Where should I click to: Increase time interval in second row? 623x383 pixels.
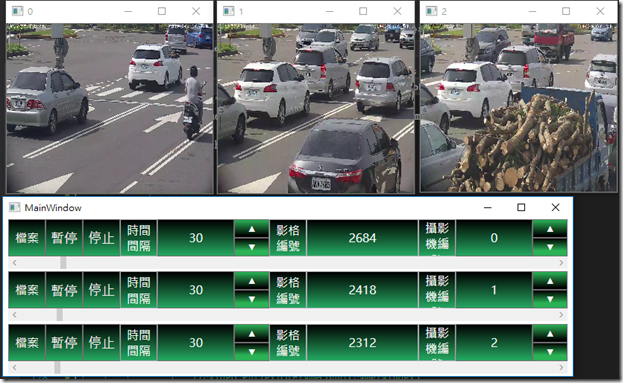click(252, 281)
